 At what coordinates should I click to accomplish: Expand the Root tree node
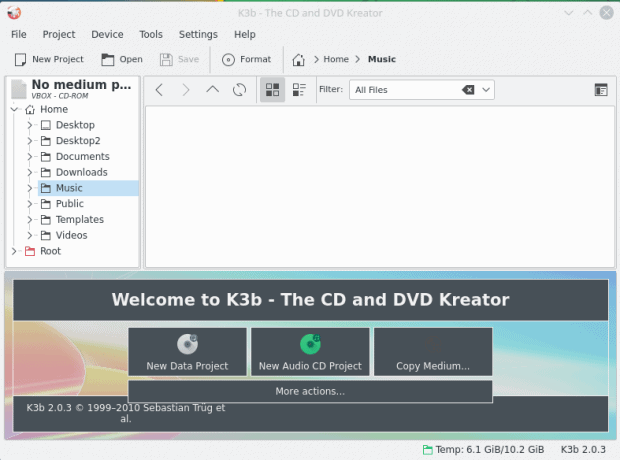point(15,251)
